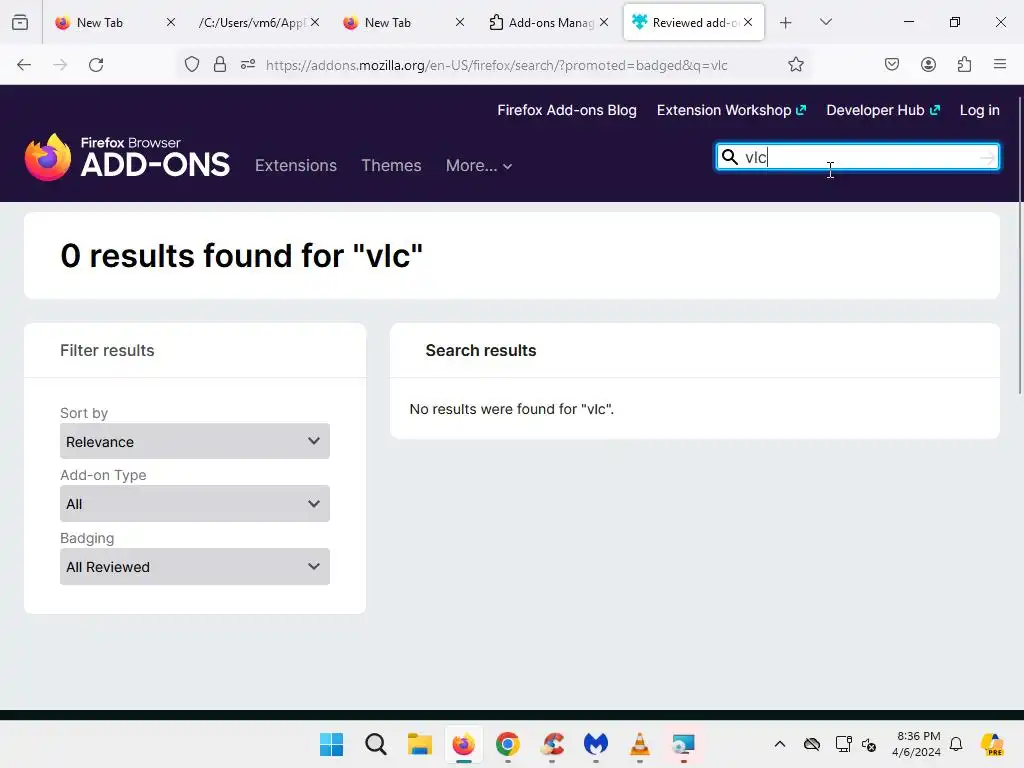Viewport: 1024px width, 768px height.
Task: Click Firefox icon in taskbar
Action: point(464,744)
